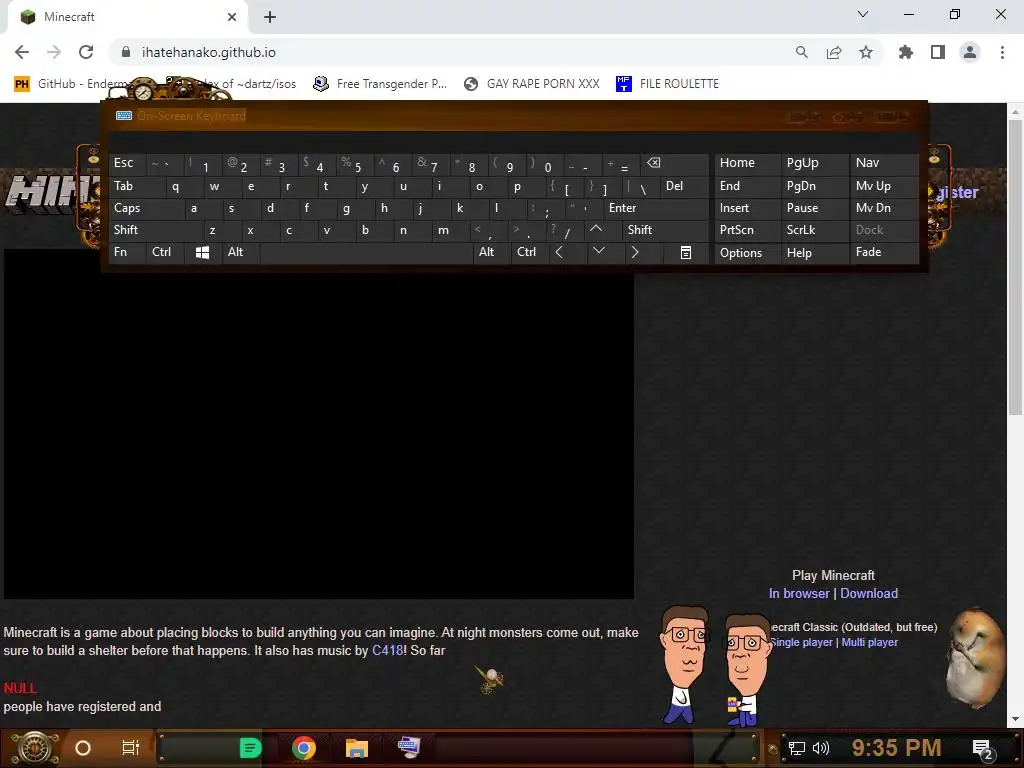
Task: Grab the page vertical scrollbar thumb
Action: click(1015, 266)
